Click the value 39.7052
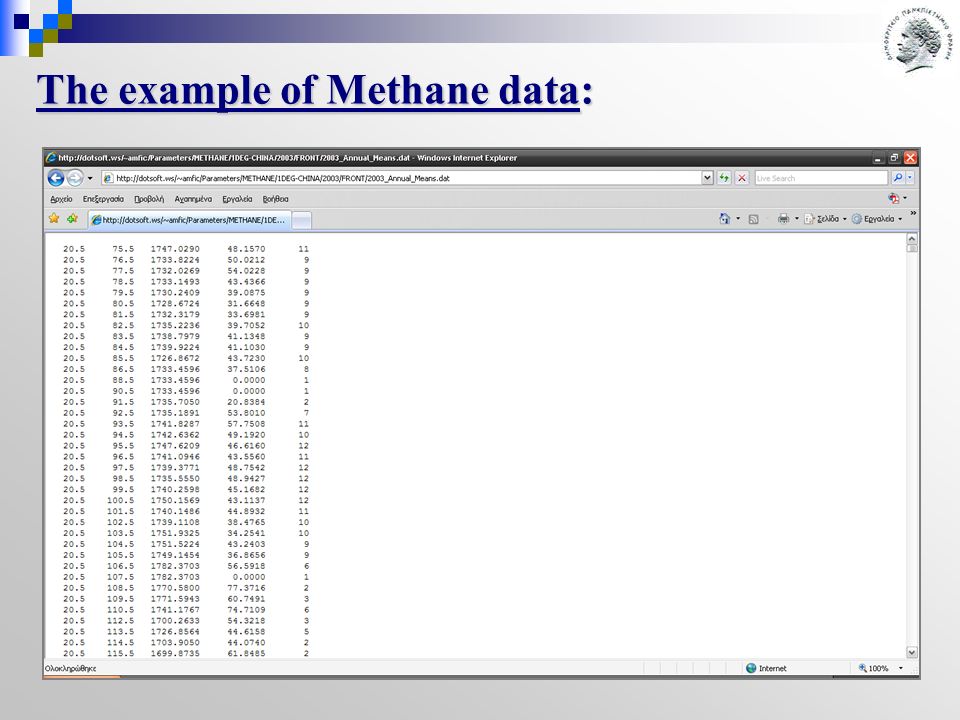This screenshot has width=960, height=720. (246, 326)
